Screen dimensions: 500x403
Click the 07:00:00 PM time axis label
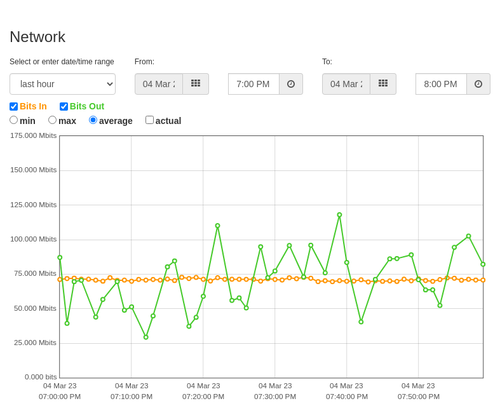(60, 397)
